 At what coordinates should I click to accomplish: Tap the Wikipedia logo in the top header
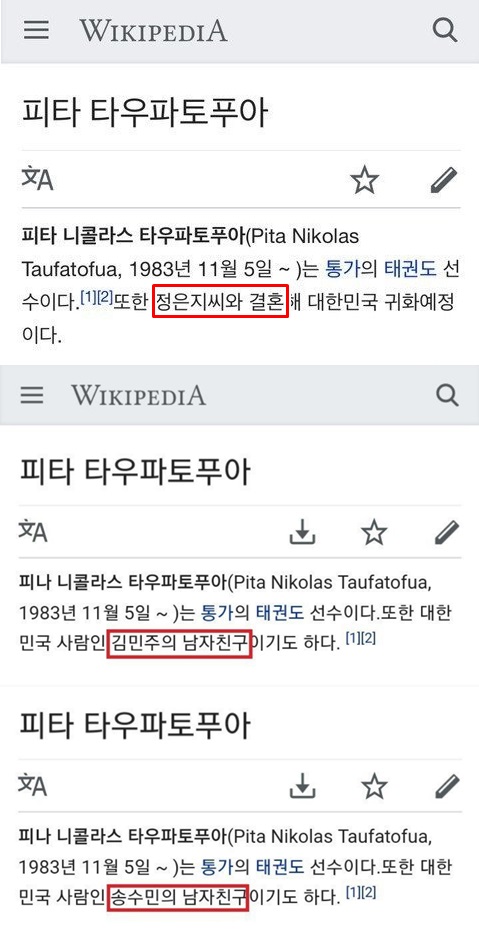(154, 30)
